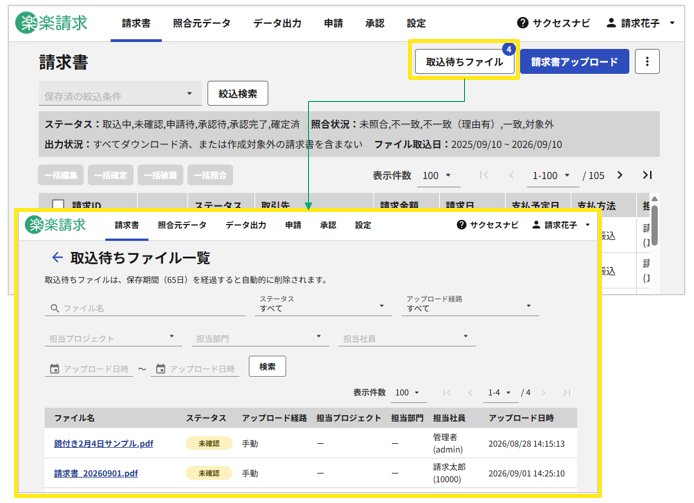Jump to last page in the 請求書 list
Image resolution: width=694 pixels, height=503 pixels.
pyautogui.click(x=647, y=175)
